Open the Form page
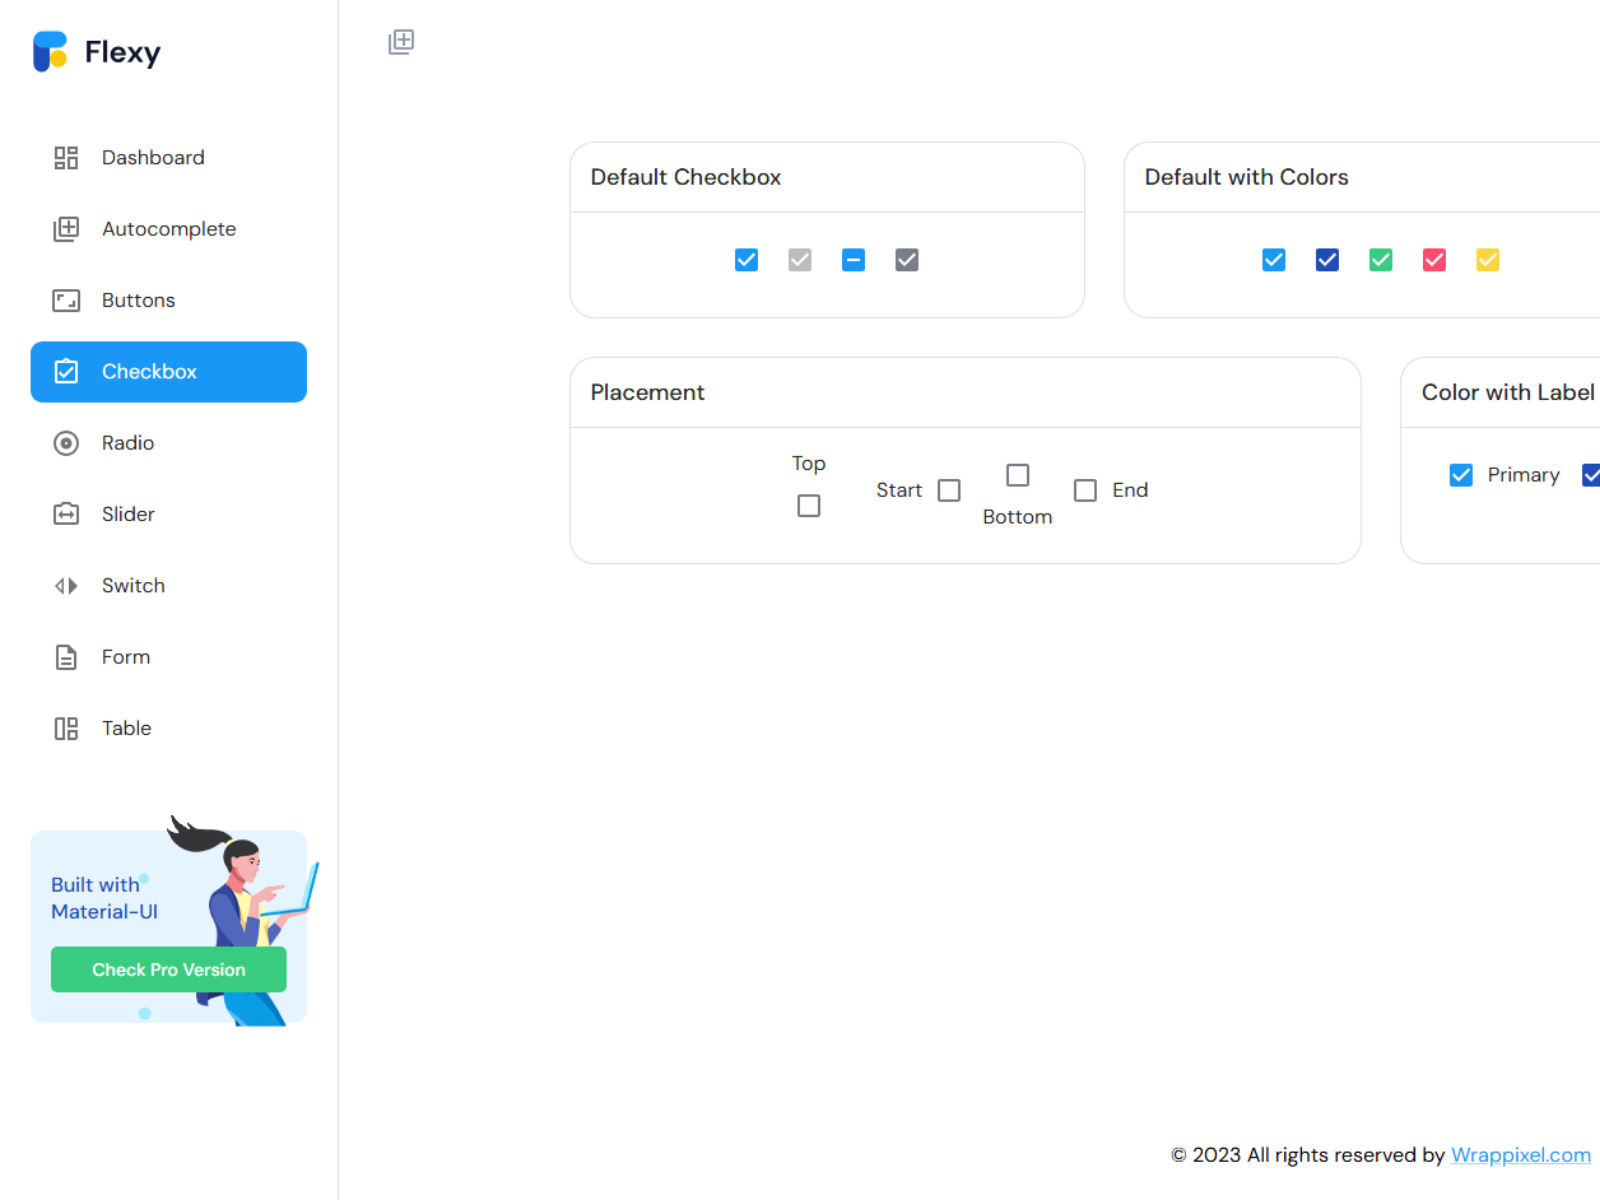Image resolution: width=1600 pixels, height=1200 pixels. coord(168,657)
